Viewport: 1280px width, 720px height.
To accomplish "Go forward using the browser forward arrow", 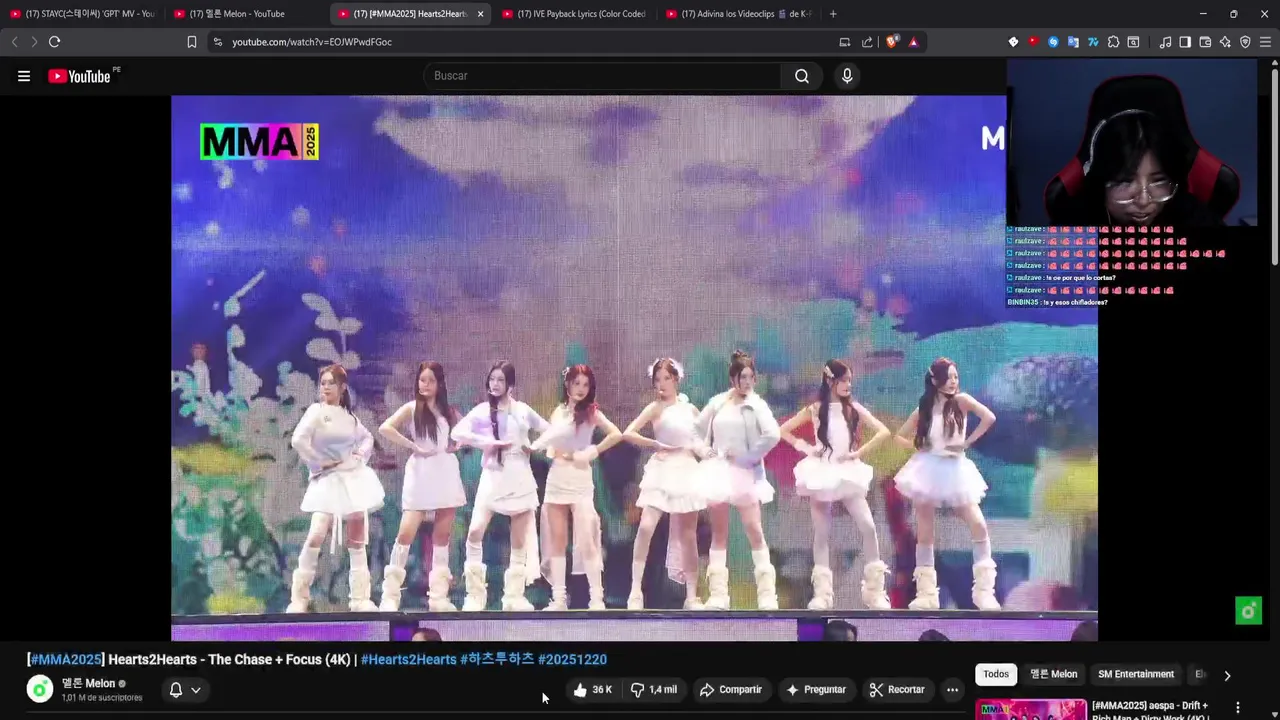I will (x=34, y=42).
